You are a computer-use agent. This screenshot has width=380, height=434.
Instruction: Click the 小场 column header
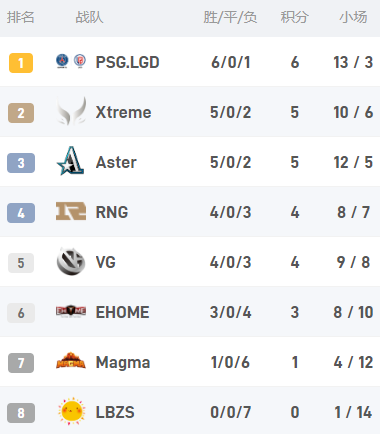coord(353,17)
